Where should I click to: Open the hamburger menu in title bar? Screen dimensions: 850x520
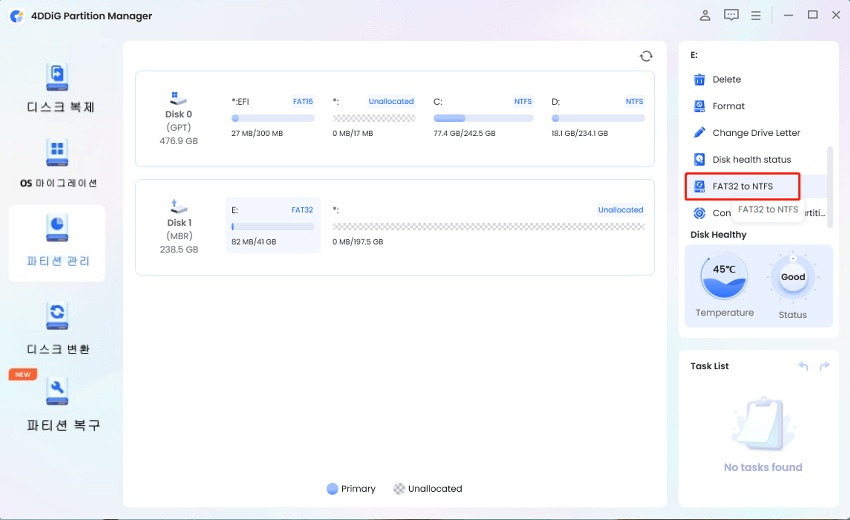click(756, 16)
